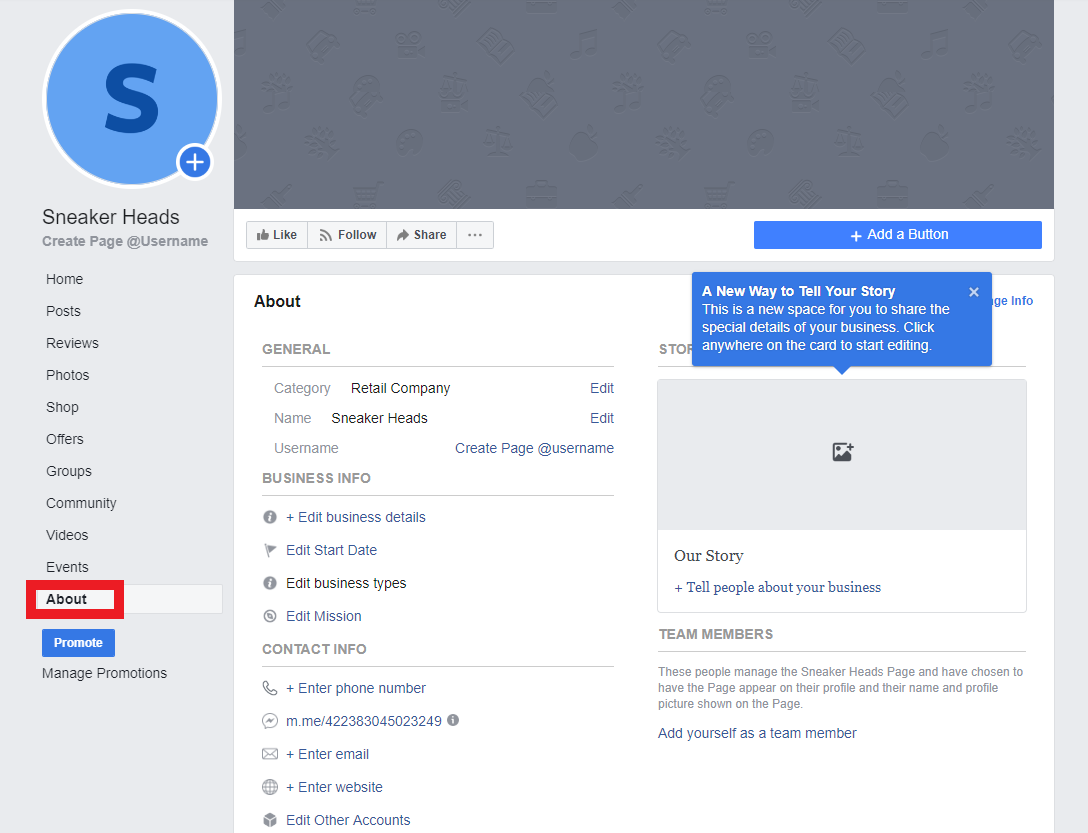Open the Videos tab in sidebar
The height and width of the screenshot is (833, 1088).
(x=67, y=535)
